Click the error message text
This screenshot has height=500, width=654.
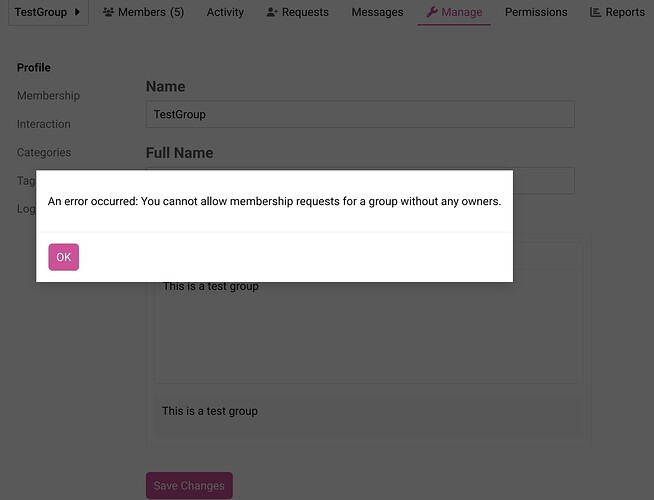pyautogui.click(x=274, y=201)
